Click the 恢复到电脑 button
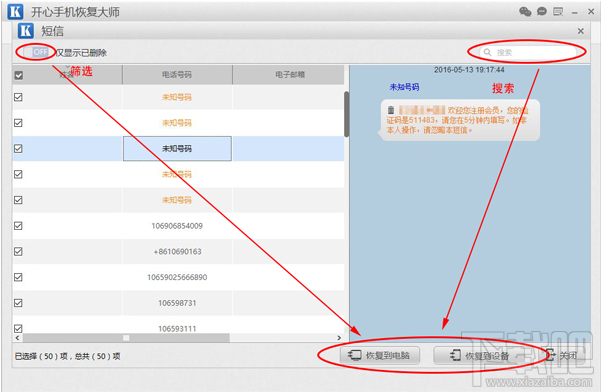The image size is (601, 392). point(380,355)
